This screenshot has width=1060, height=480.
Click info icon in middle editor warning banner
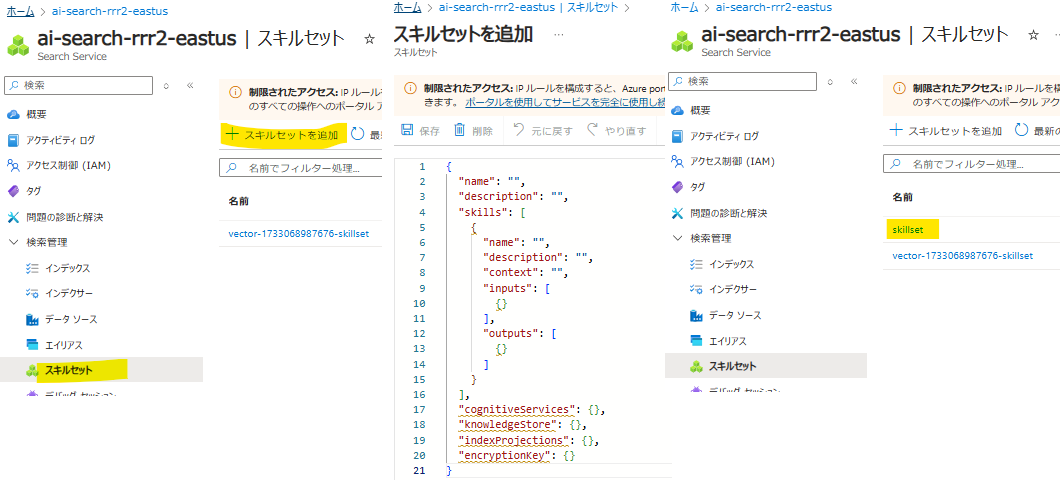tap(410, 88)
